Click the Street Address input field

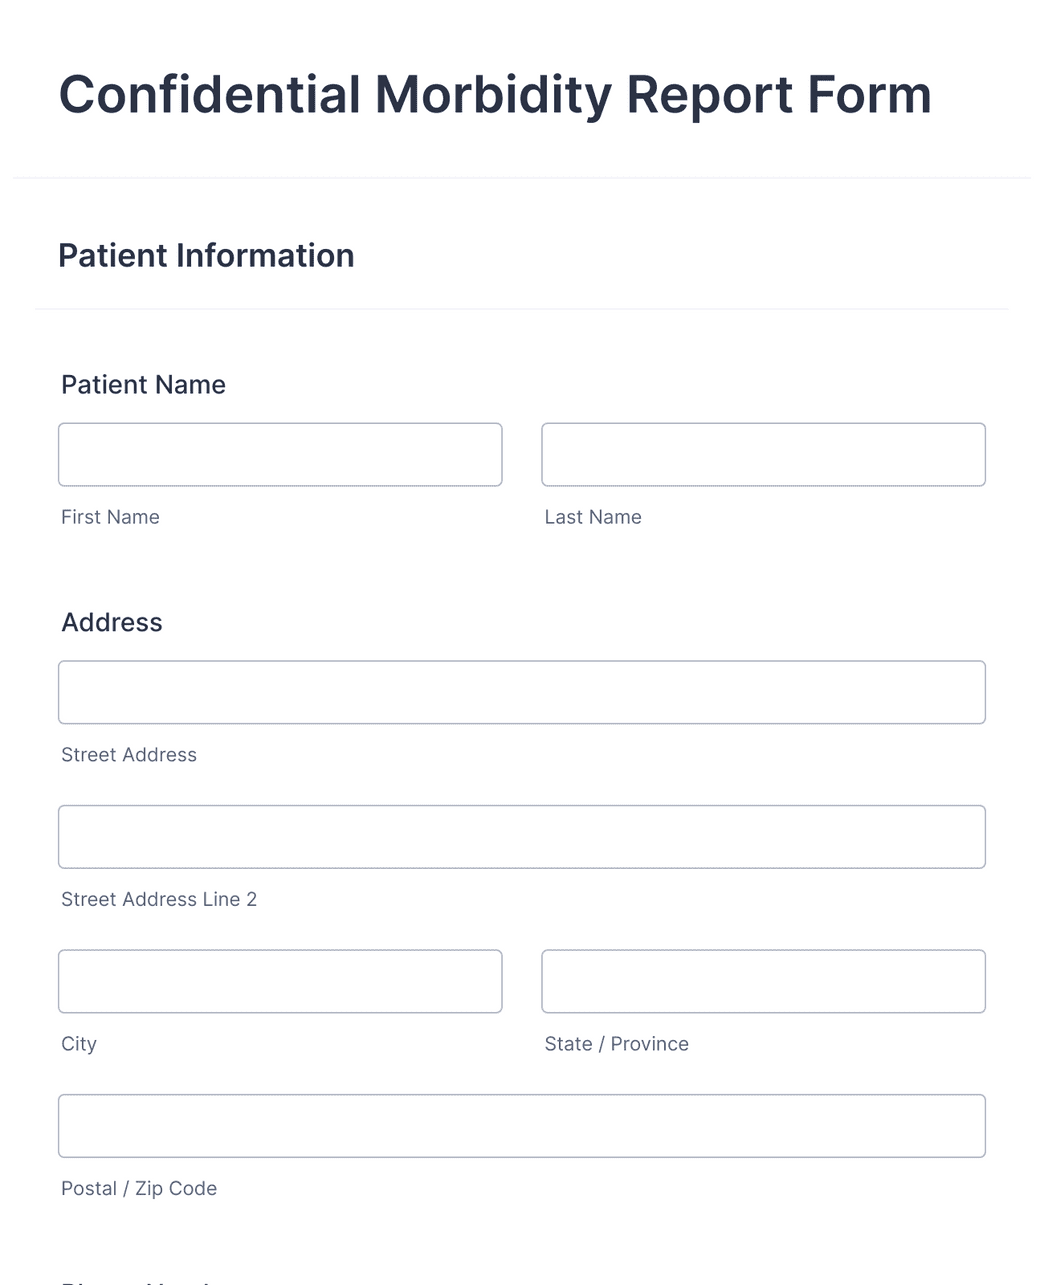(522, 692)
